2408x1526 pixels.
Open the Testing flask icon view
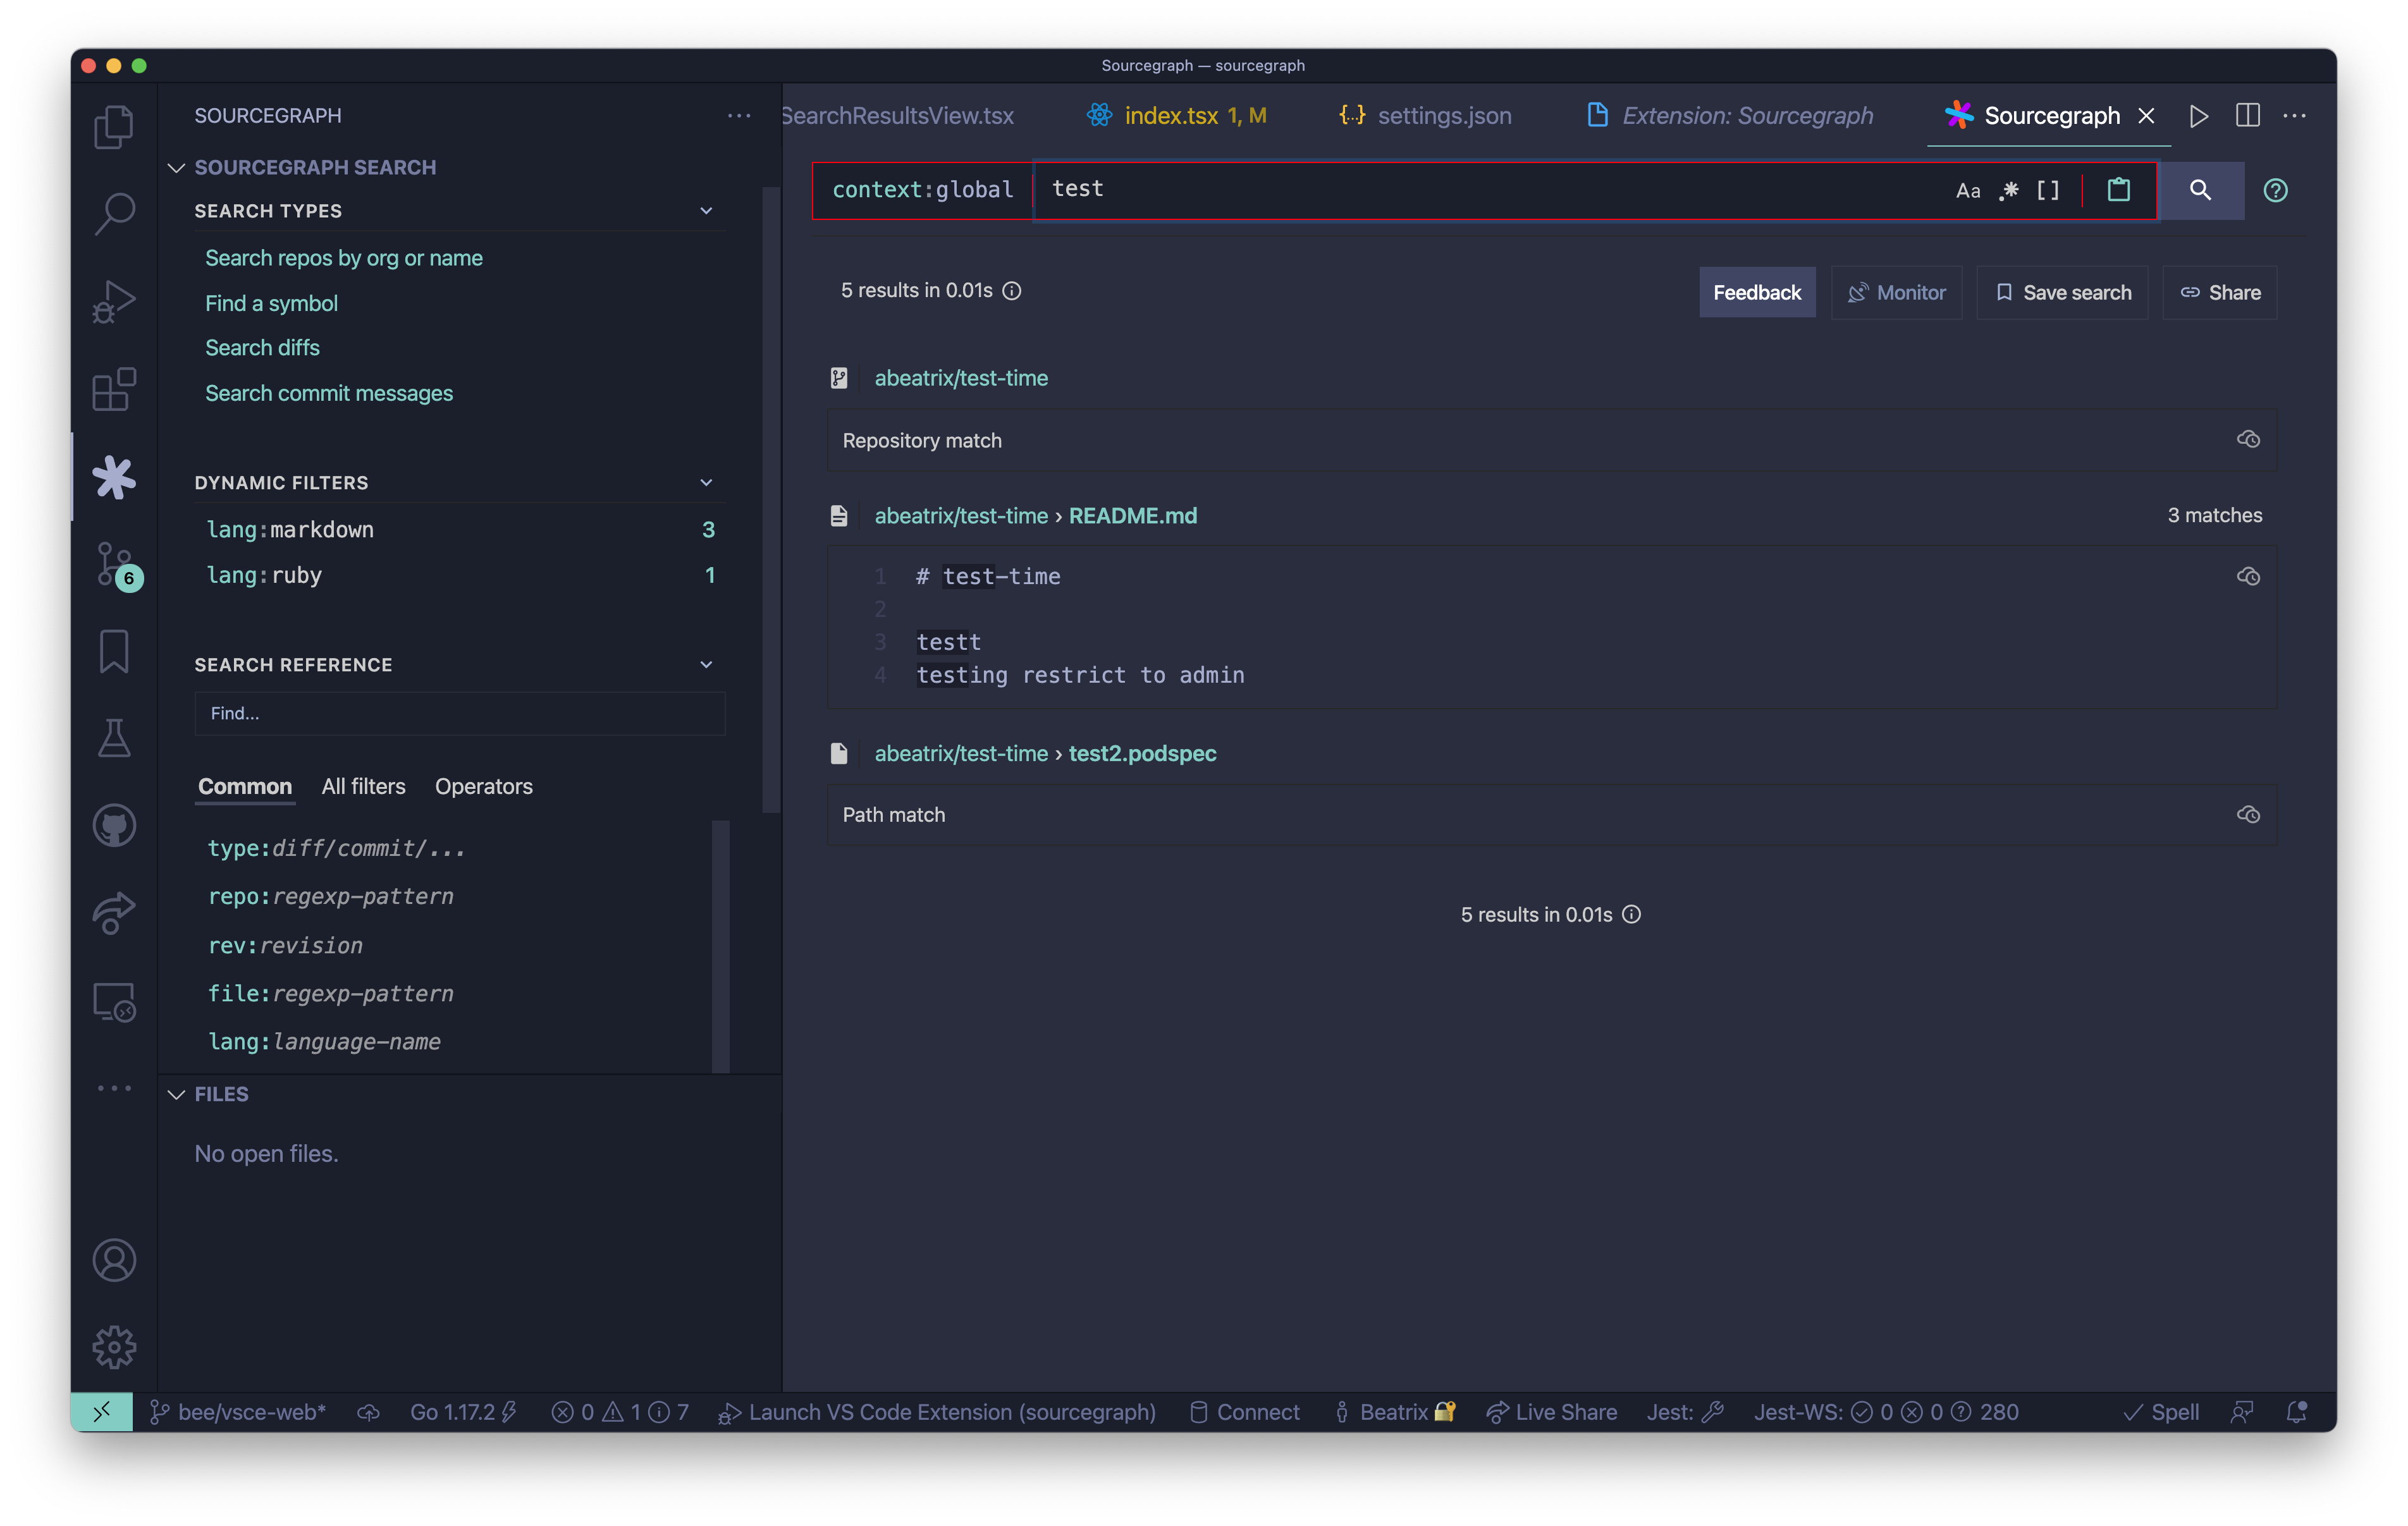(114, 738)
